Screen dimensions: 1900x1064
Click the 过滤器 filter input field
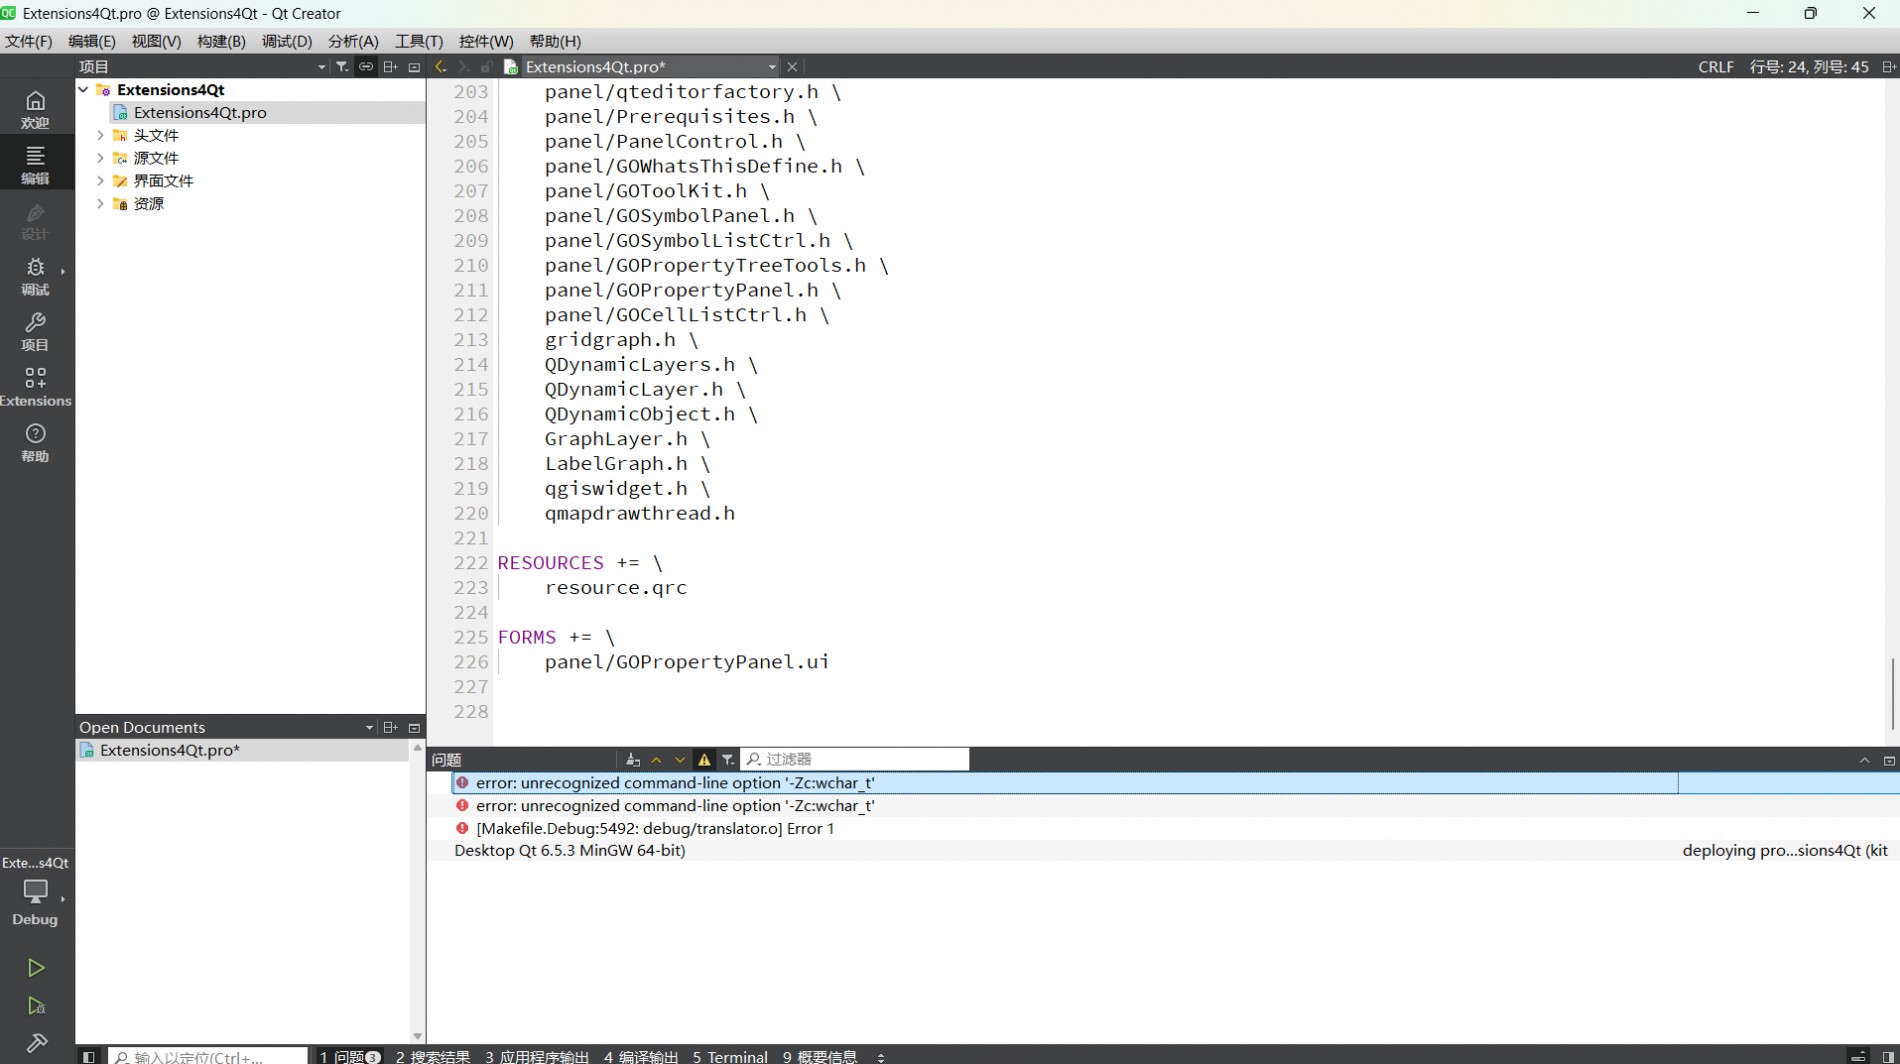point(860,760)
